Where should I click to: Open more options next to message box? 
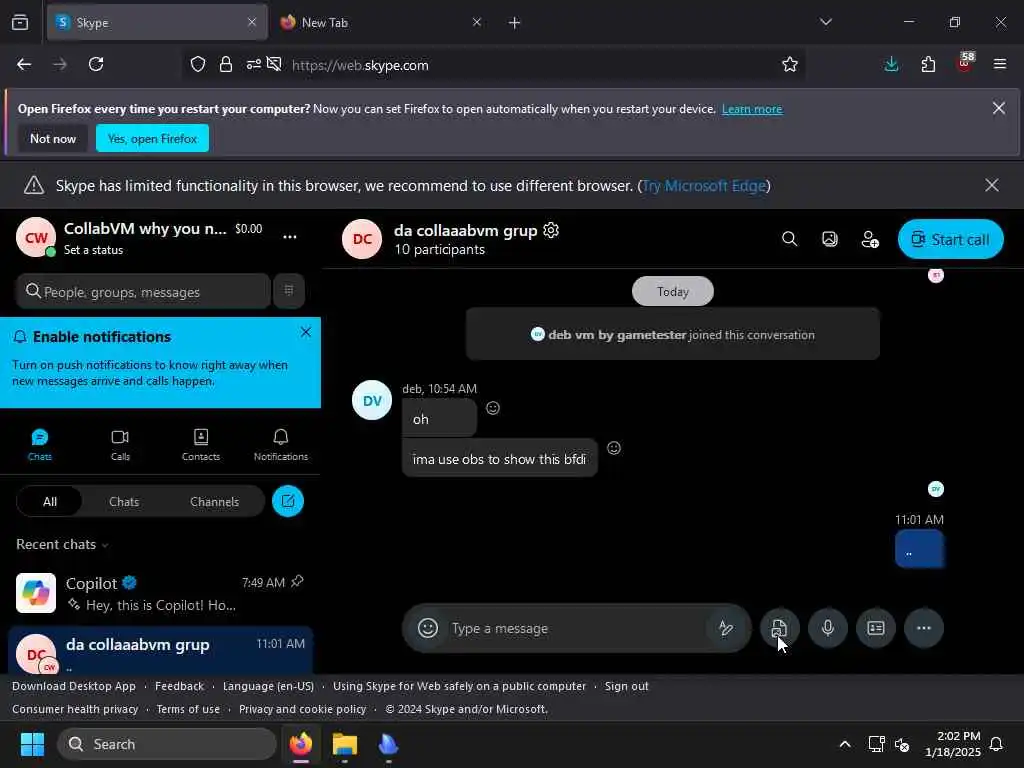click(x=923, y=628)
